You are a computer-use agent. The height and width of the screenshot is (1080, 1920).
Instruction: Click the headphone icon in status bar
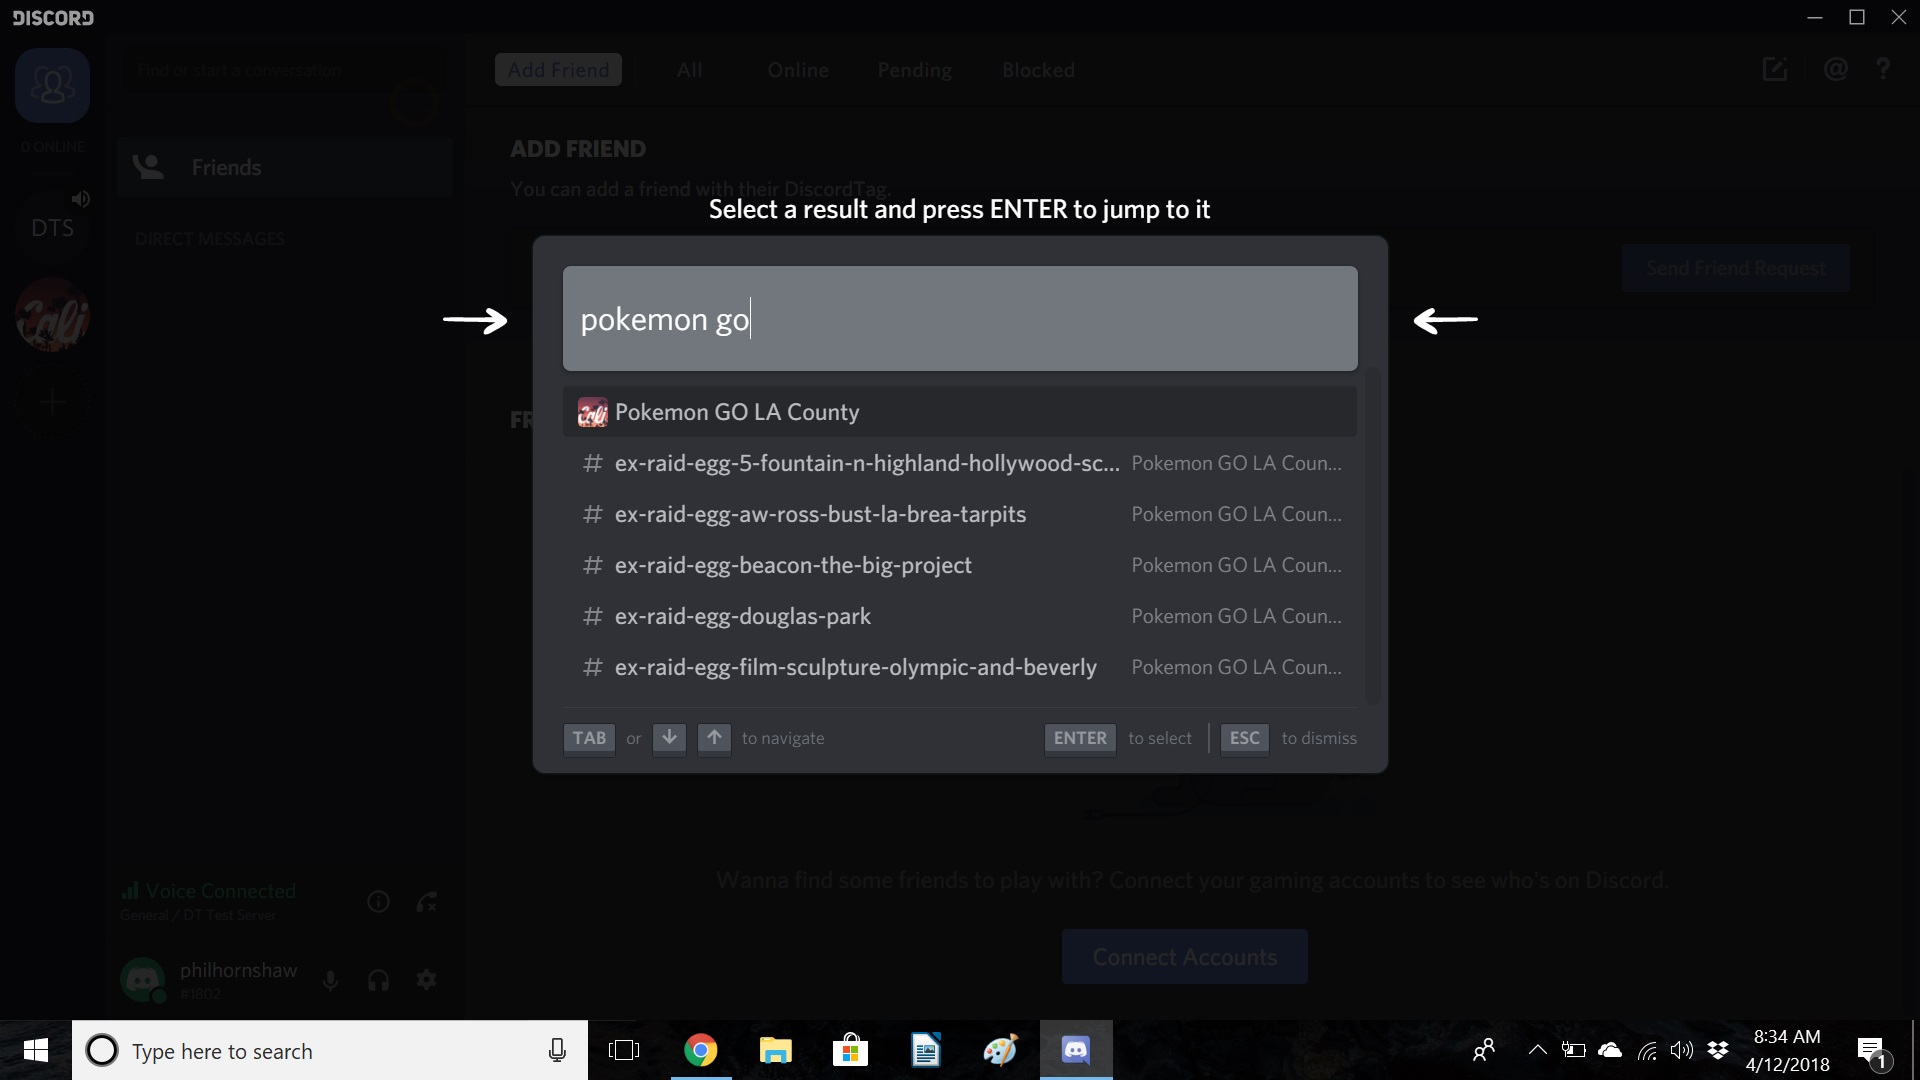tap(380, 980)
